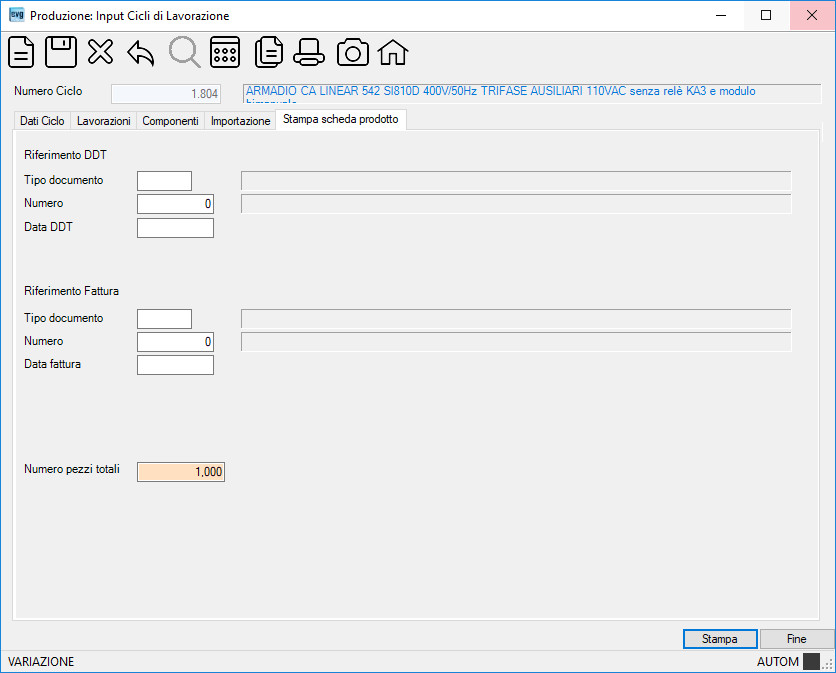The height and width of the screenshot is (673, 836).
Task: Click Tipo documento field under Riferimento Fattura
Action: [x=164, y=319]
